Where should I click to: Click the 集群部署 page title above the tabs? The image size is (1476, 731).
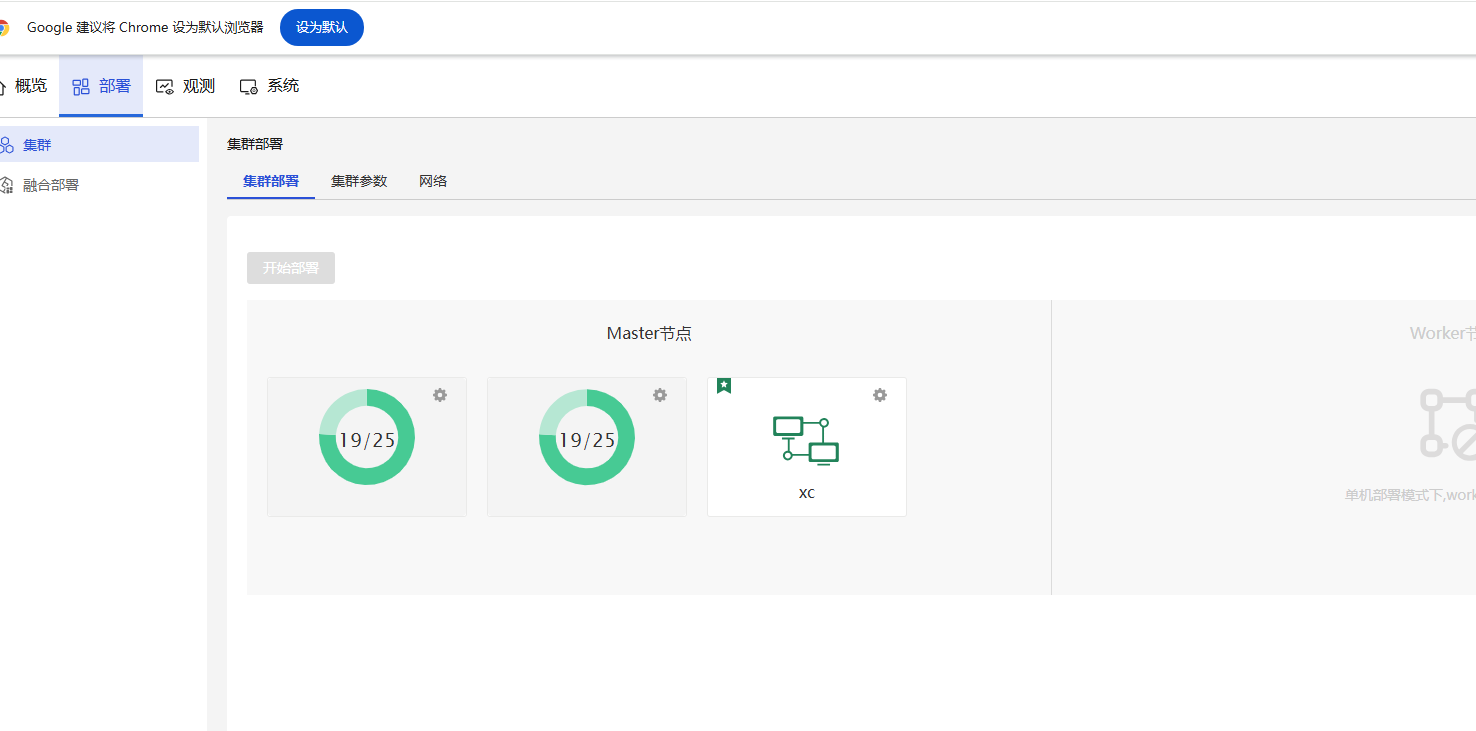click(255, 144)
